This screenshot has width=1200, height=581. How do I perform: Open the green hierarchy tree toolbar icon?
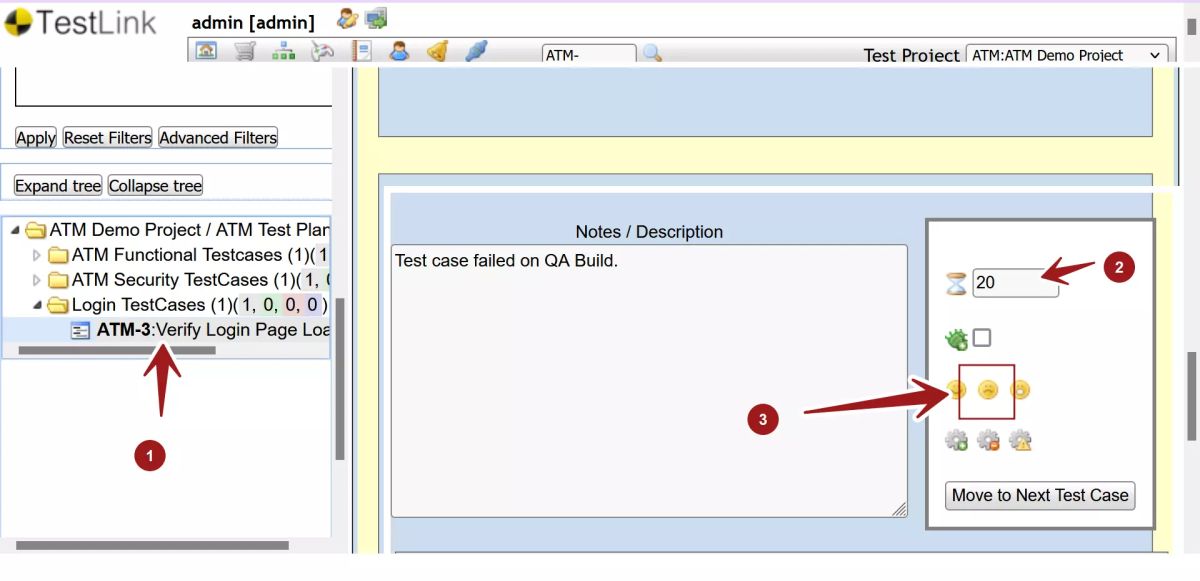(284, 51)
